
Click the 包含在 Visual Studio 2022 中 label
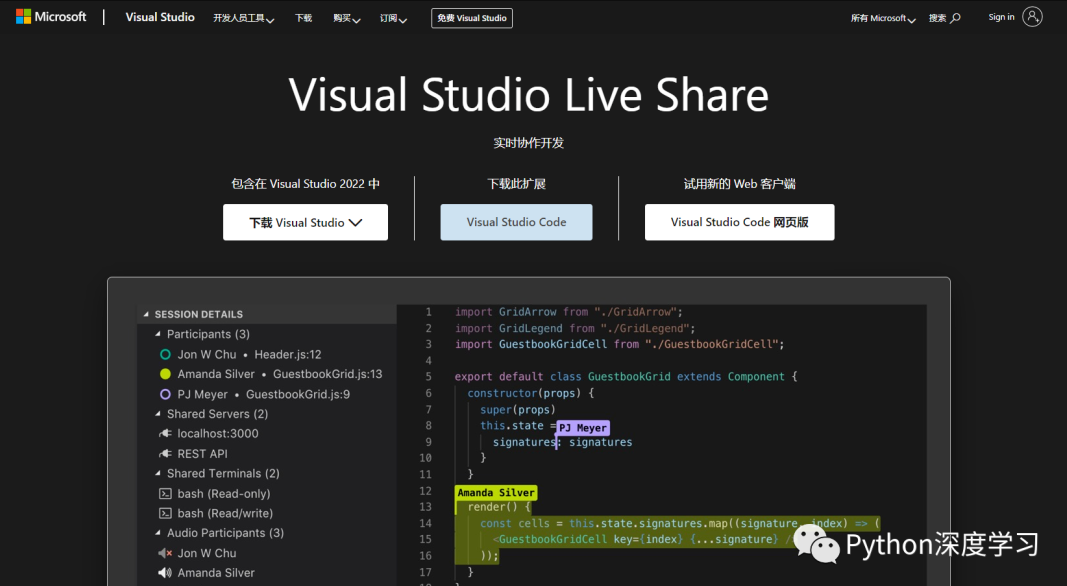click(x=306, y=184)
